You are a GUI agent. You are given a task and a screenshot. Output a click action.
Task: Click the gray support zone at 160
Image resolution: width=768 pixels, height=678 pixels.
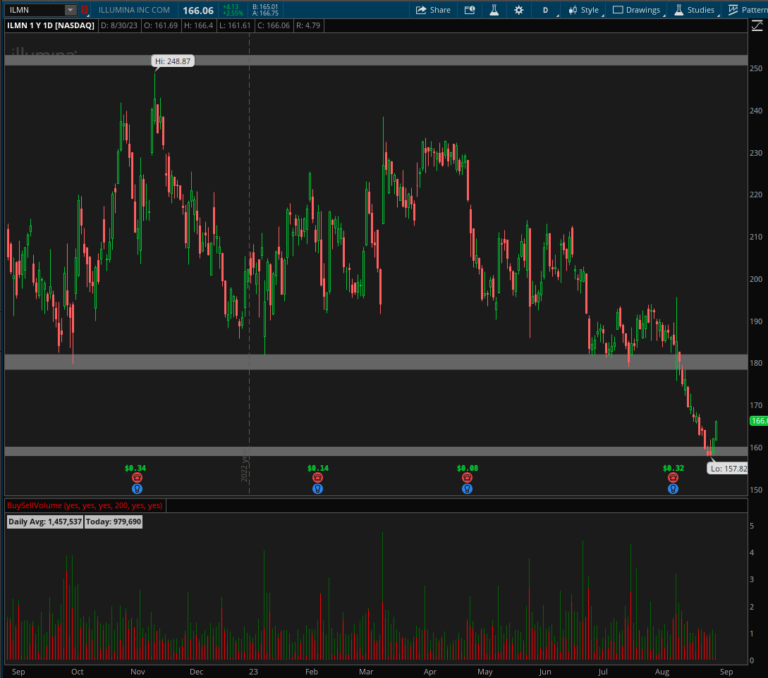pos(376,451)
